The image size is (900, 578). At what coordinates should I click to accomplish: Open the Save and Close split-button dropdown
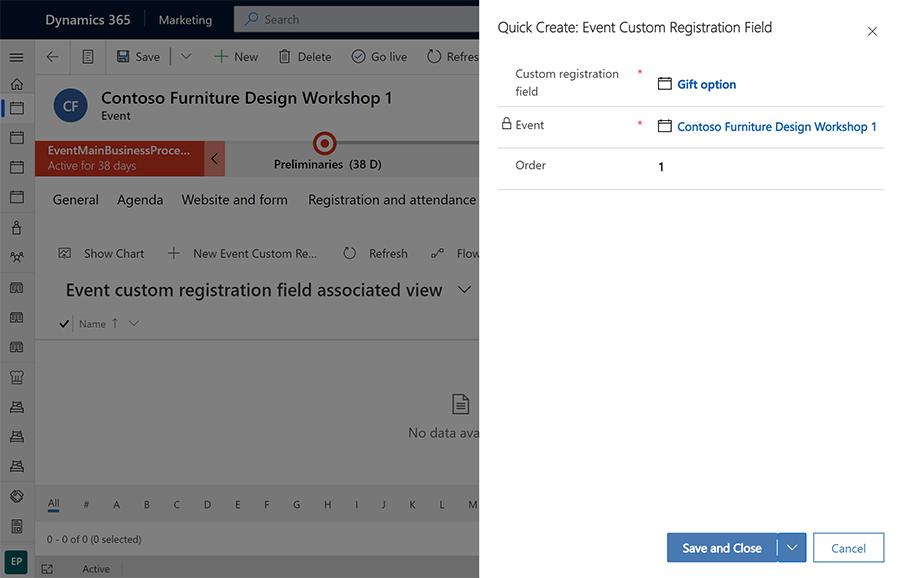pos(792,548)
